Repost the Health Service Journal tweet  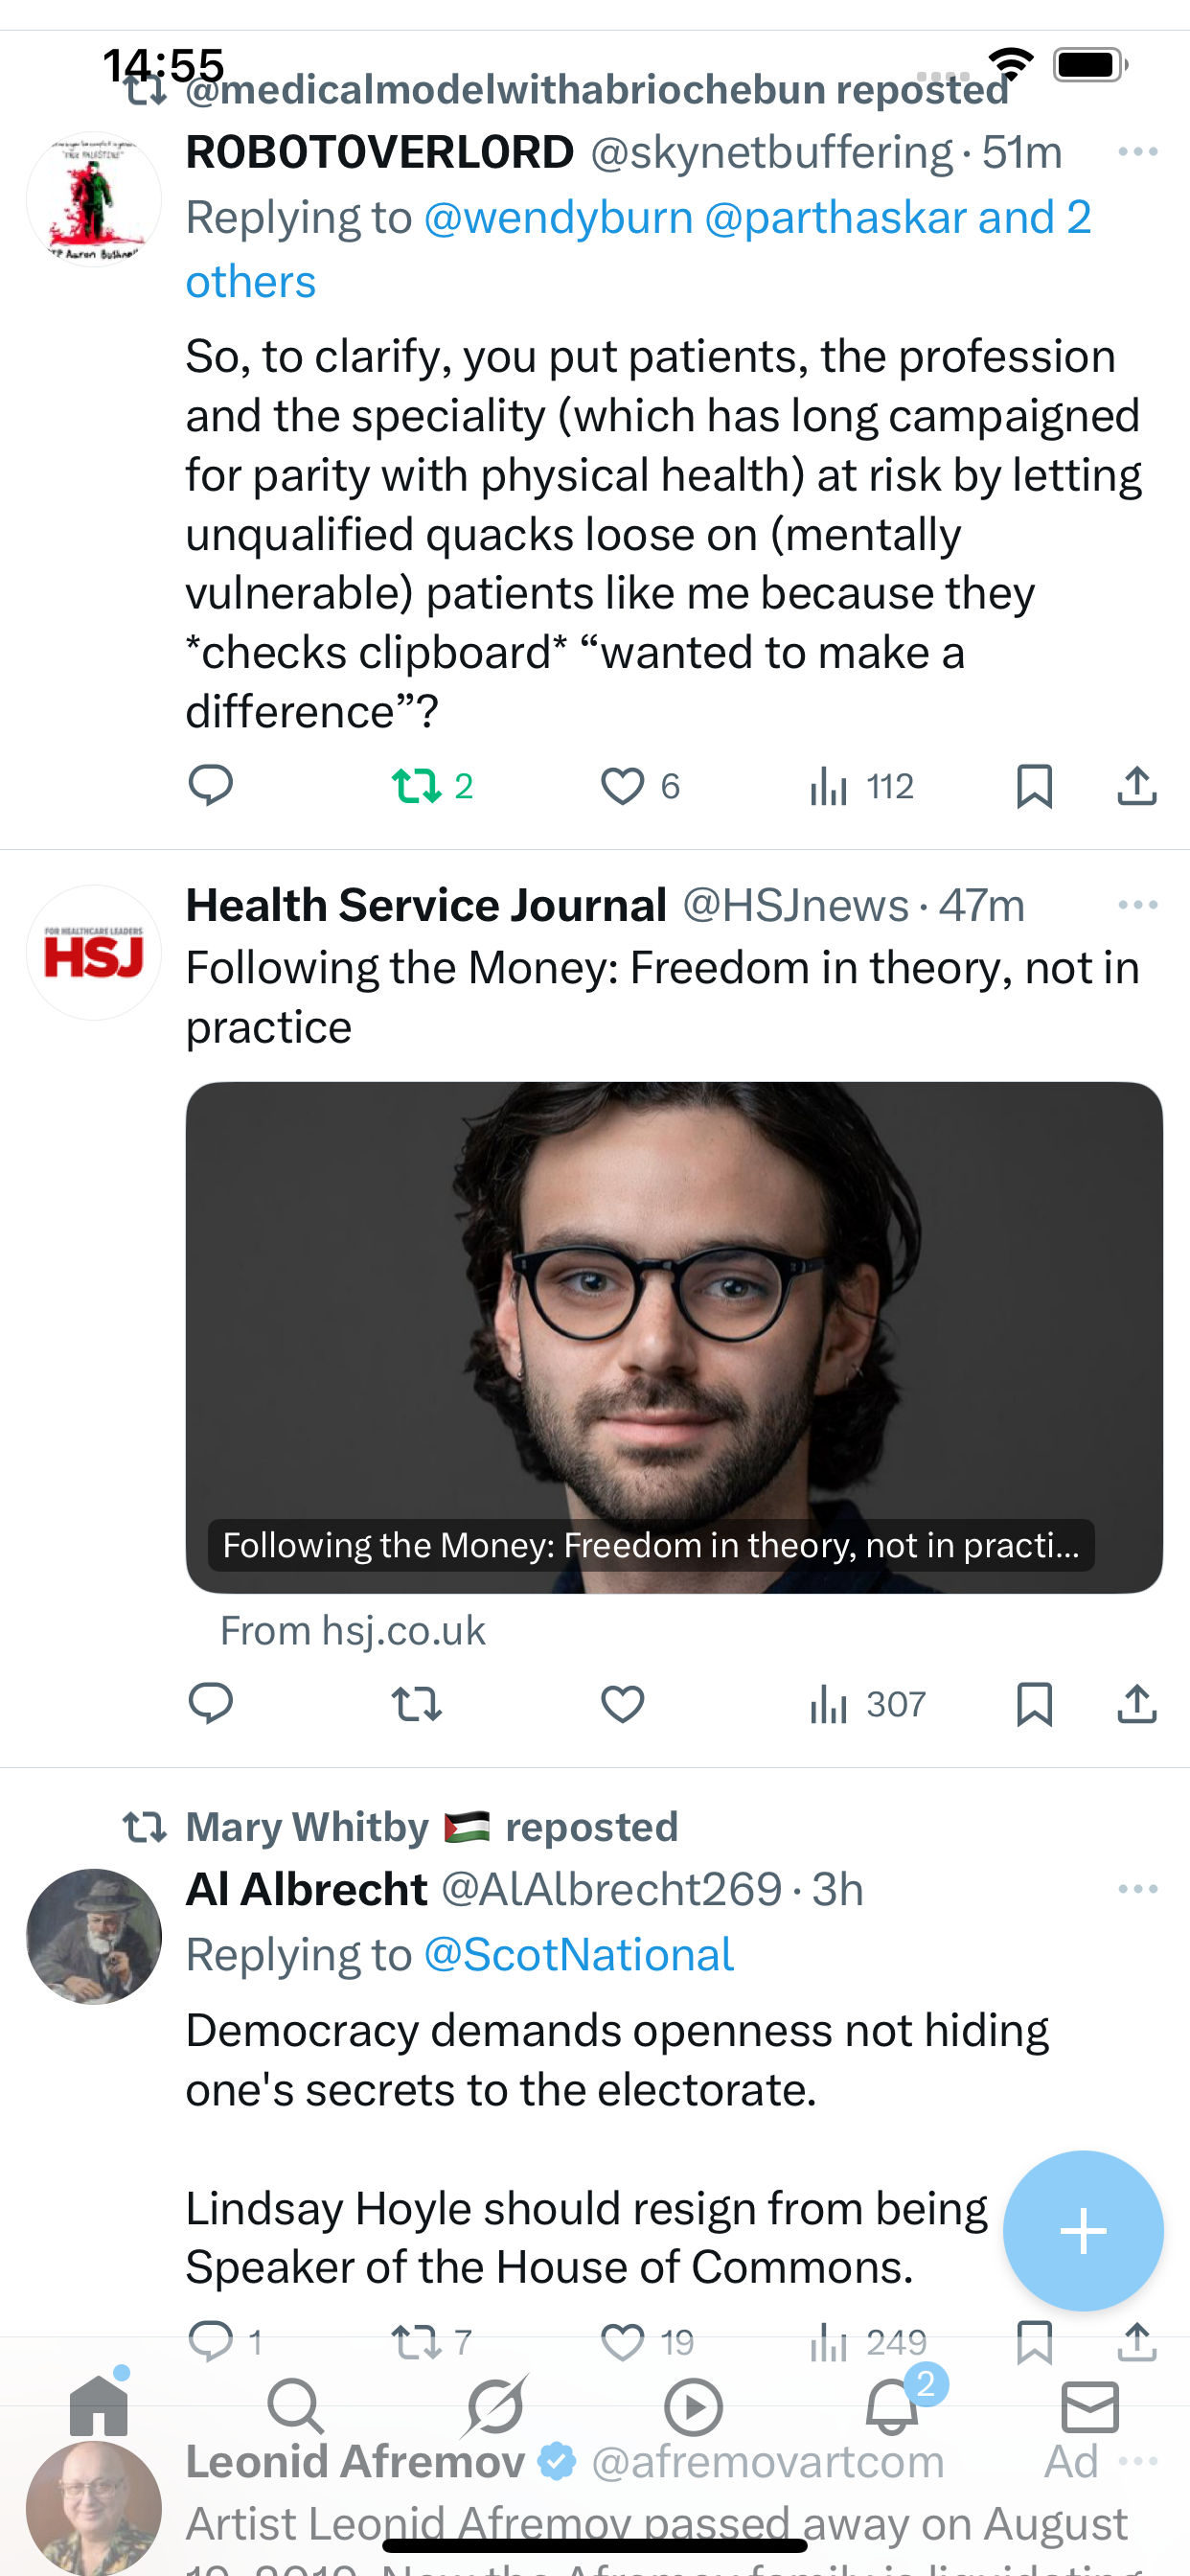tap(417, 1704)
